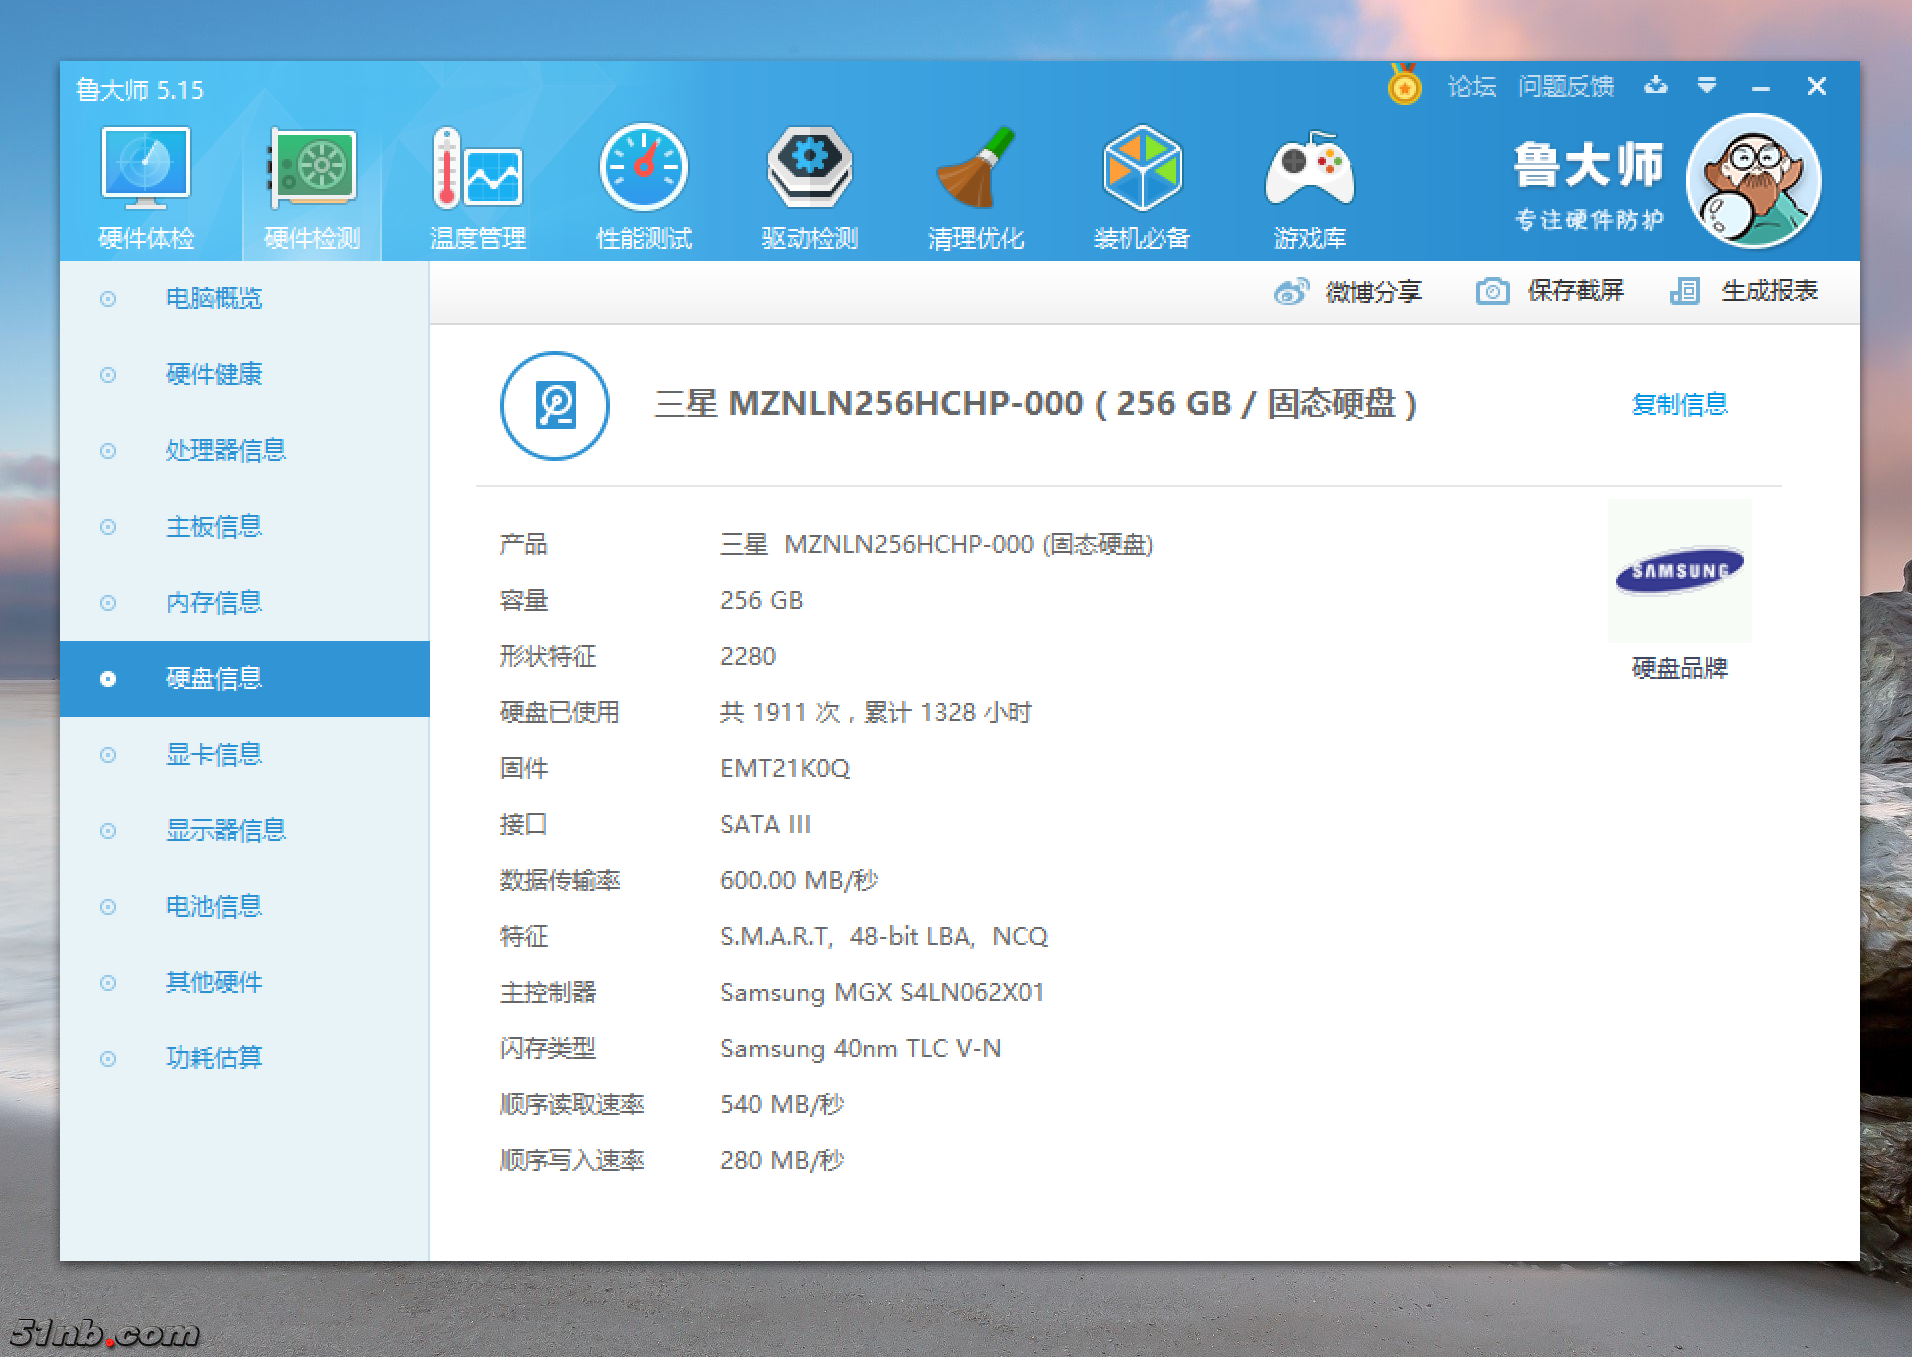Open the 论坛 forum link
Viewport: 1912px width, 1357px height.
click(1471, 87)
